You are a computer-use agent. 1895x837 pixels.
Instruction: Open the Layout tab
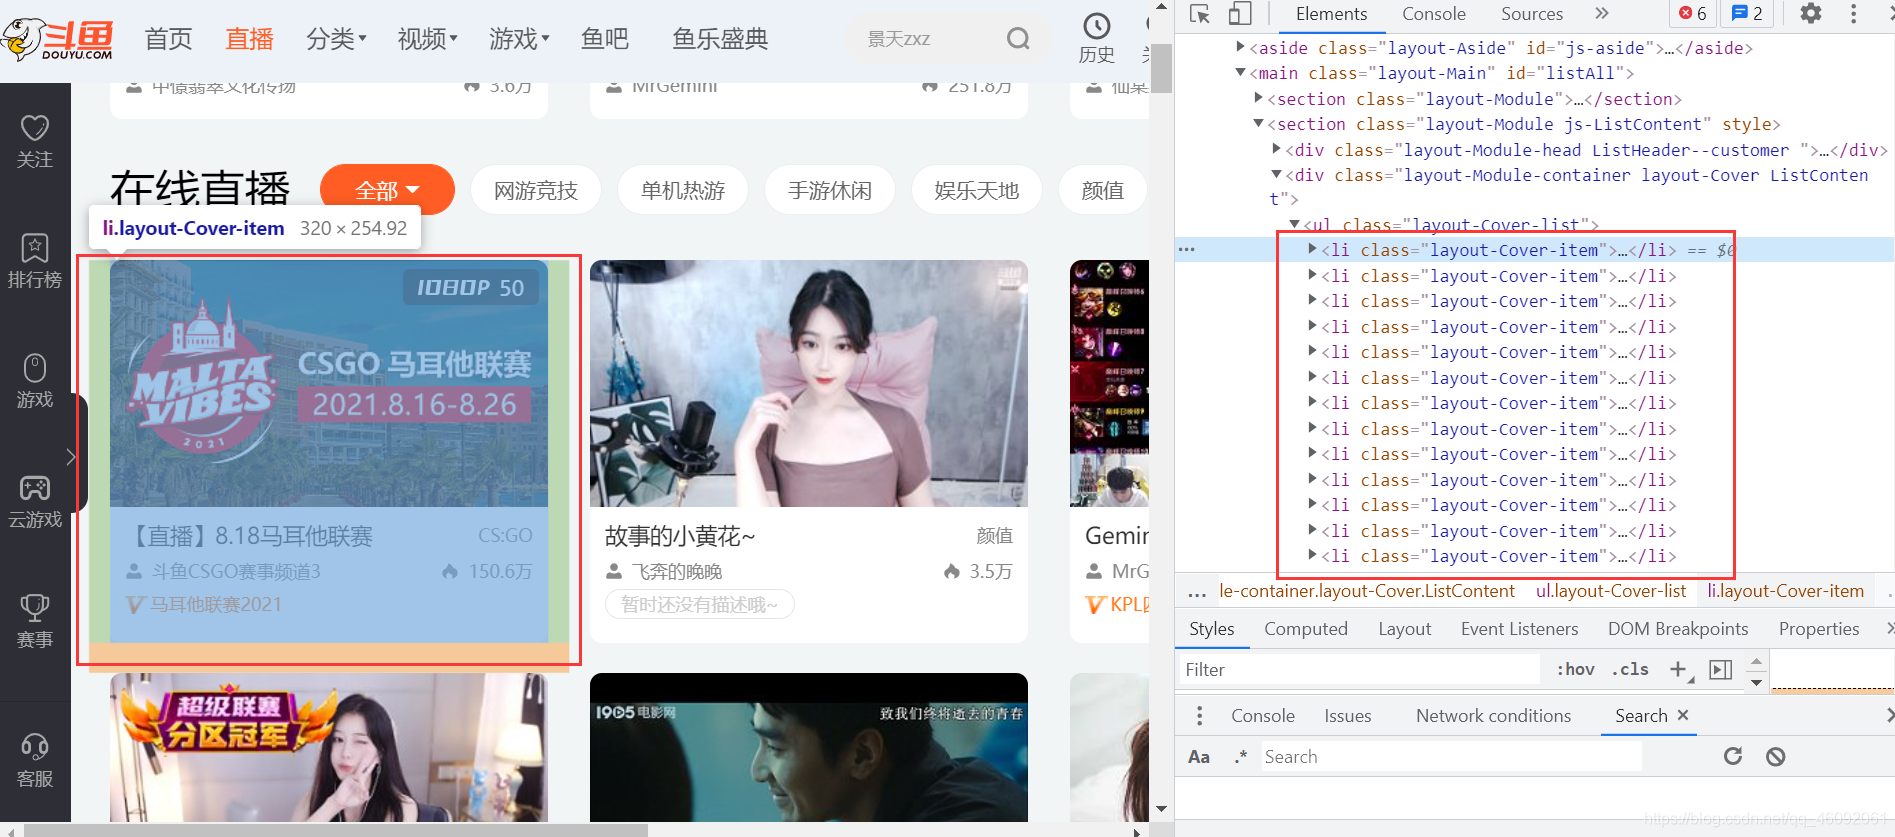(x=1404, y=629)
